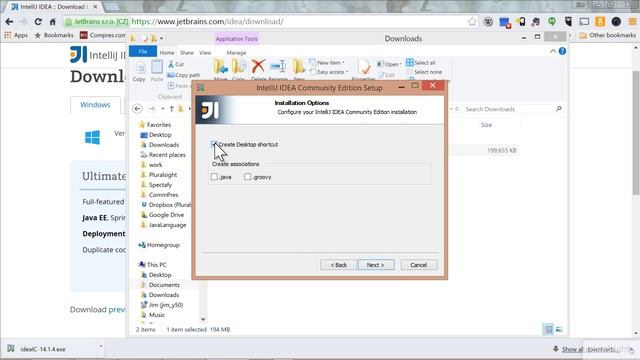Open the Chrome menu icon
This screenshot has height=360, width=640.
click(632, 22)
